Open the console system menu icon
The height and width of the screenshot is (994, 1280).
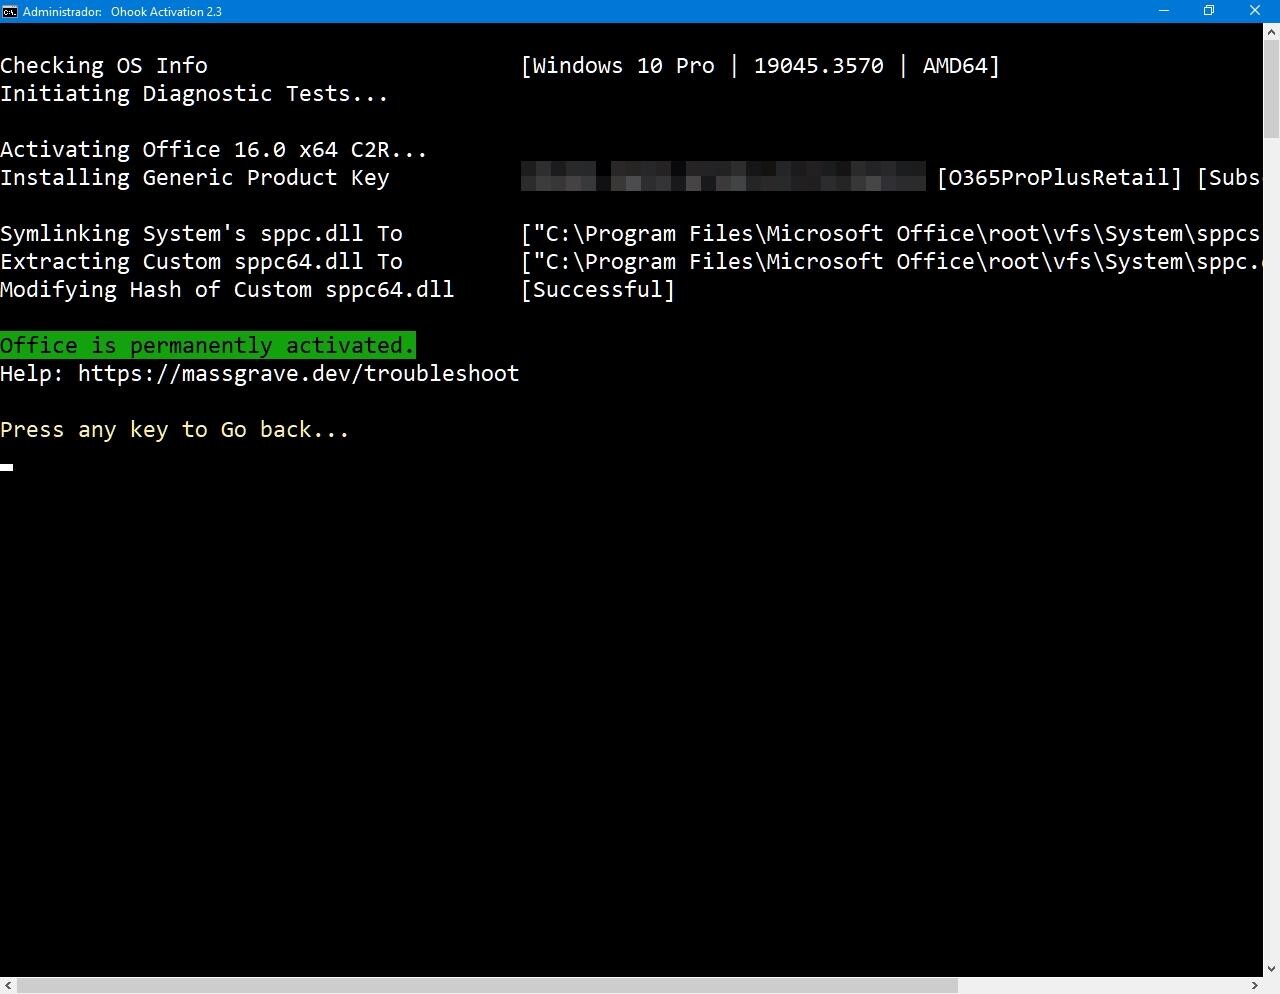[x=10, y=11]
